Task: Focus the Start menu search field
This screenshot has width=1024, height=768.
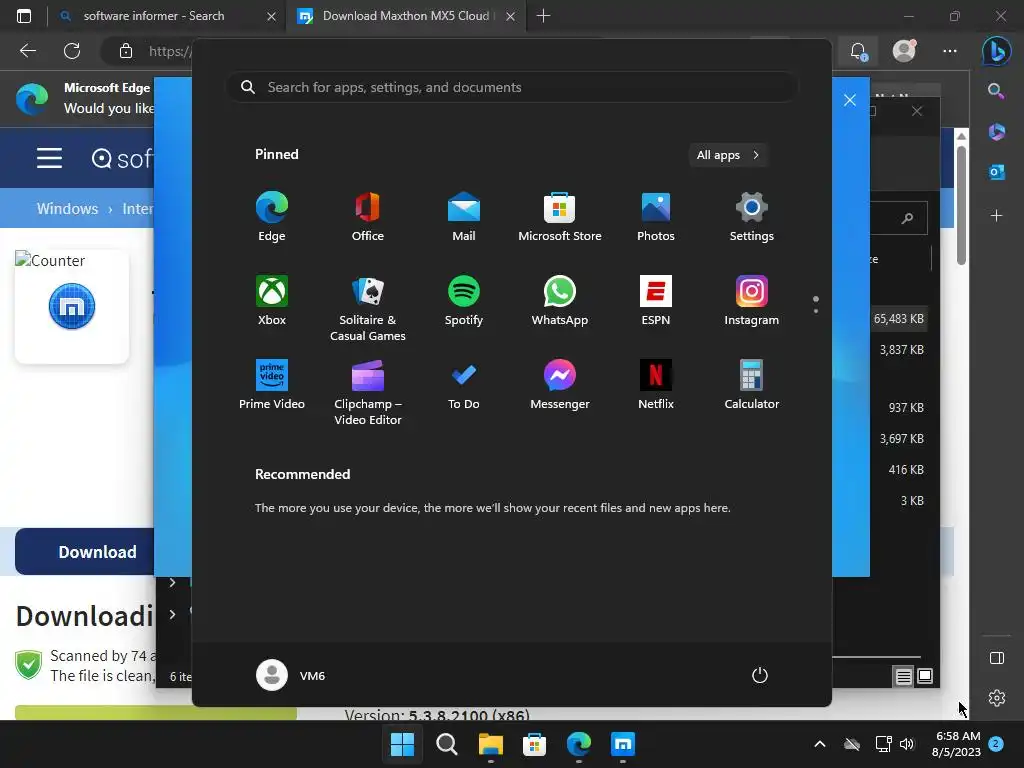Action: [512, 88]
